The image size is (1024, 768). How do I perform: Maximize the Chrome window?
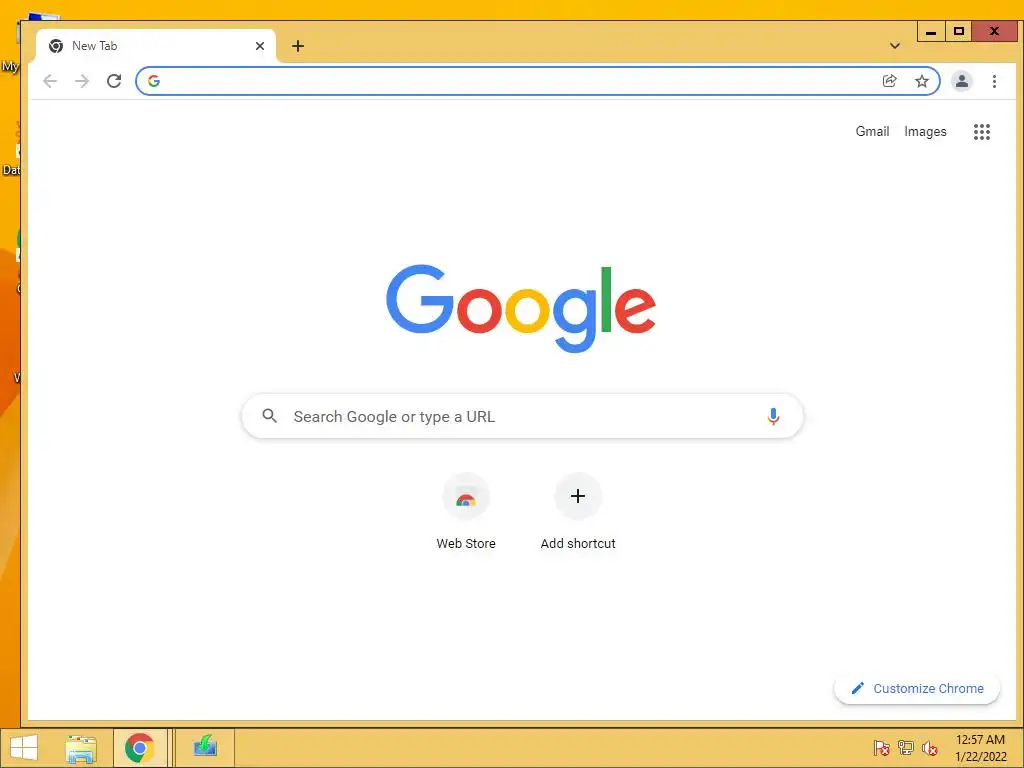959,31
